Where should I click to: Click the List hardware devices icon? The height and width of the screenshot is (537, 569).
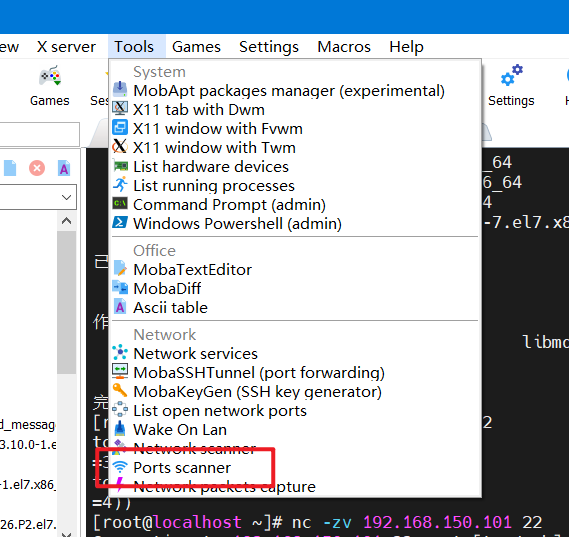(x=120, y=166)
